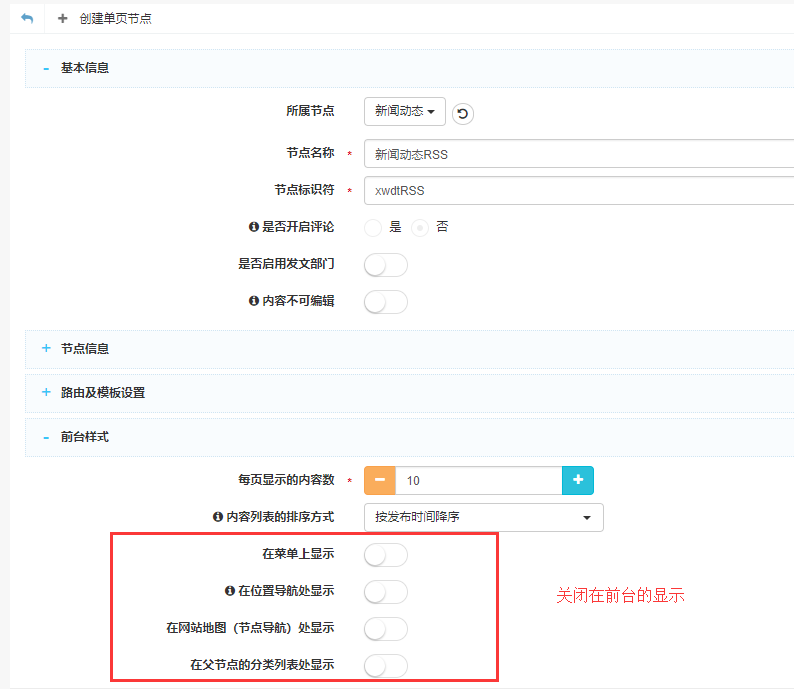Enable the 内容不可编辑 switch
Screen dimensions: 794x689
[x=385, y=302]
